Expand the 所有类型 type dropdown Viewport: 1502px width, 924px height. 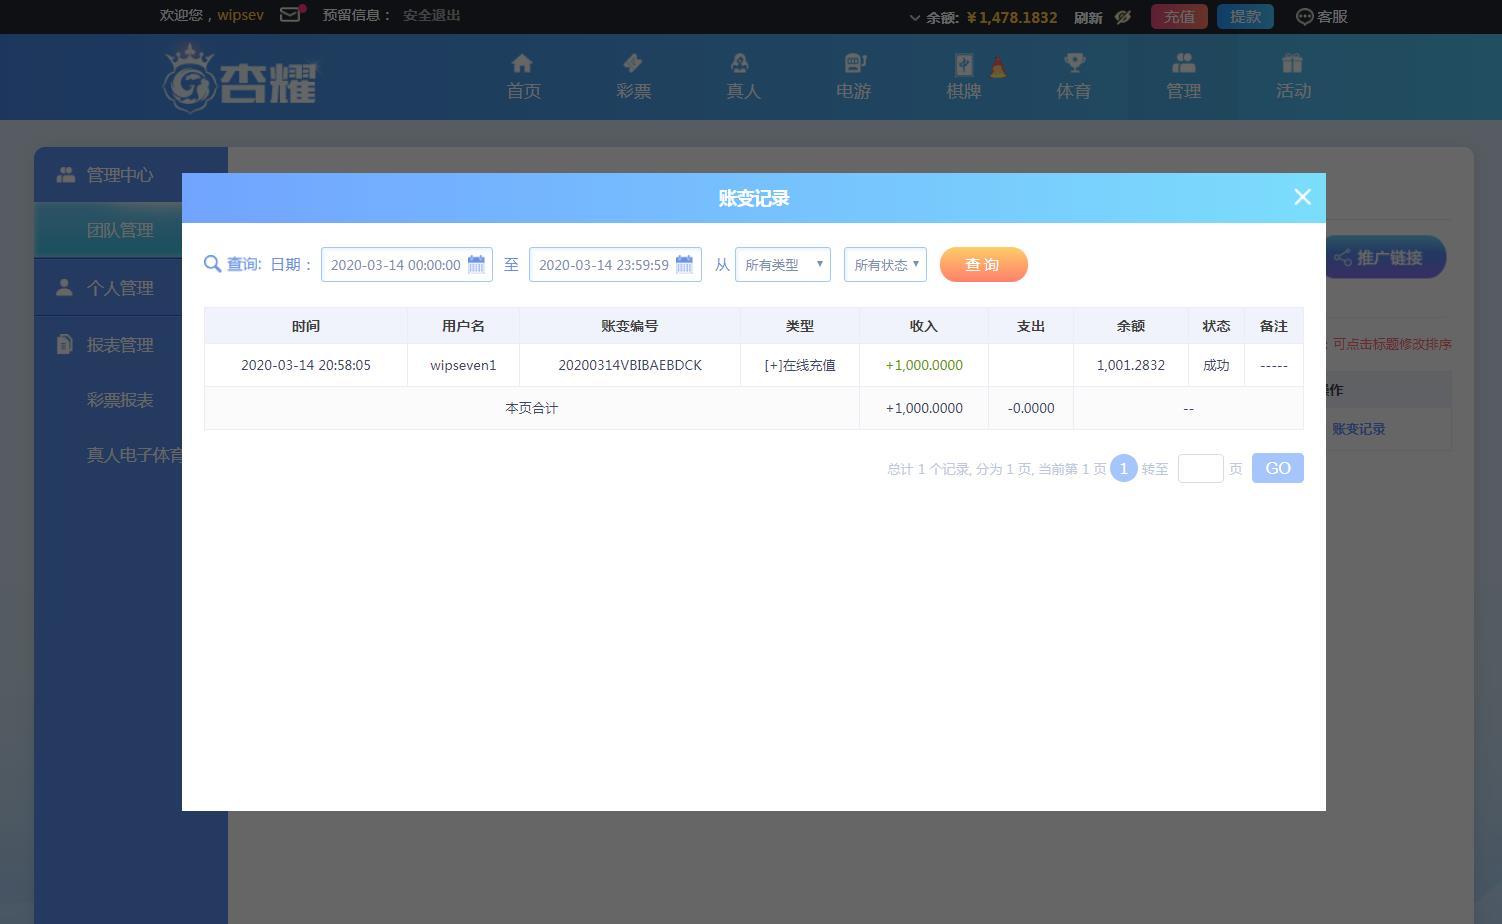[x=782, y=265]
